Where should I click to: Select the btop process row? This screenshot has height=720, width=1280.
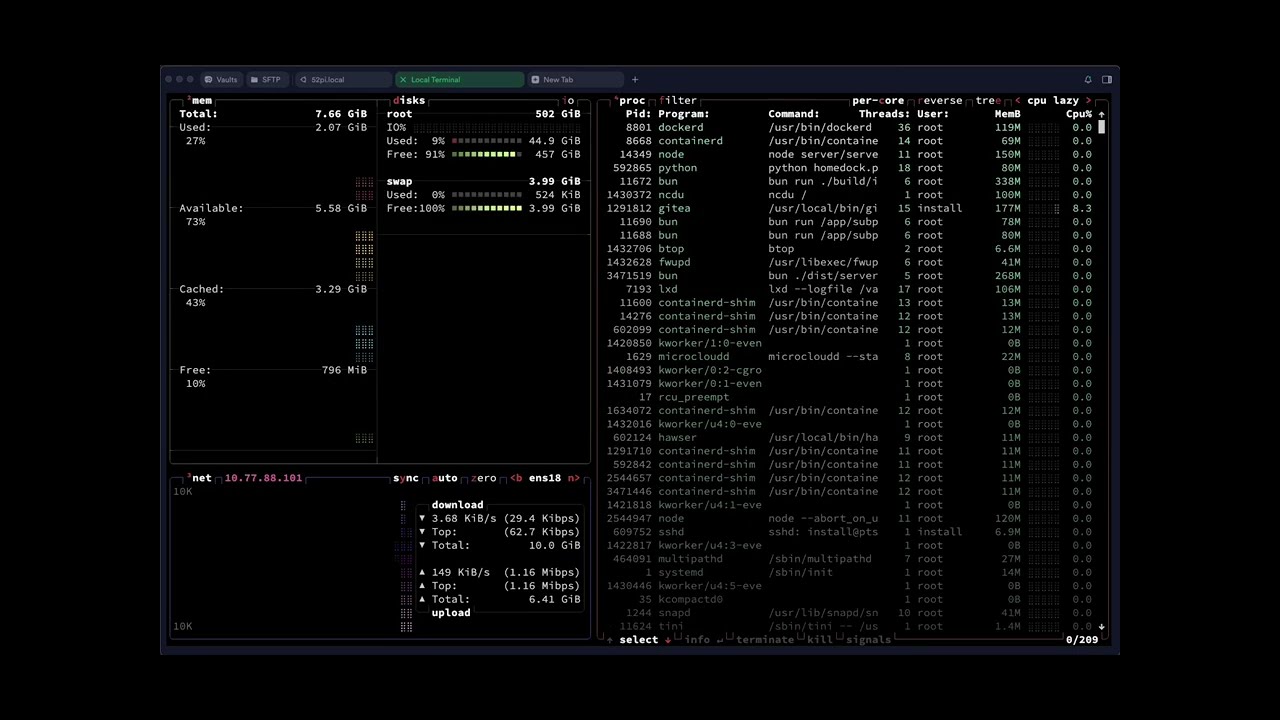click(x=851, y=249)
